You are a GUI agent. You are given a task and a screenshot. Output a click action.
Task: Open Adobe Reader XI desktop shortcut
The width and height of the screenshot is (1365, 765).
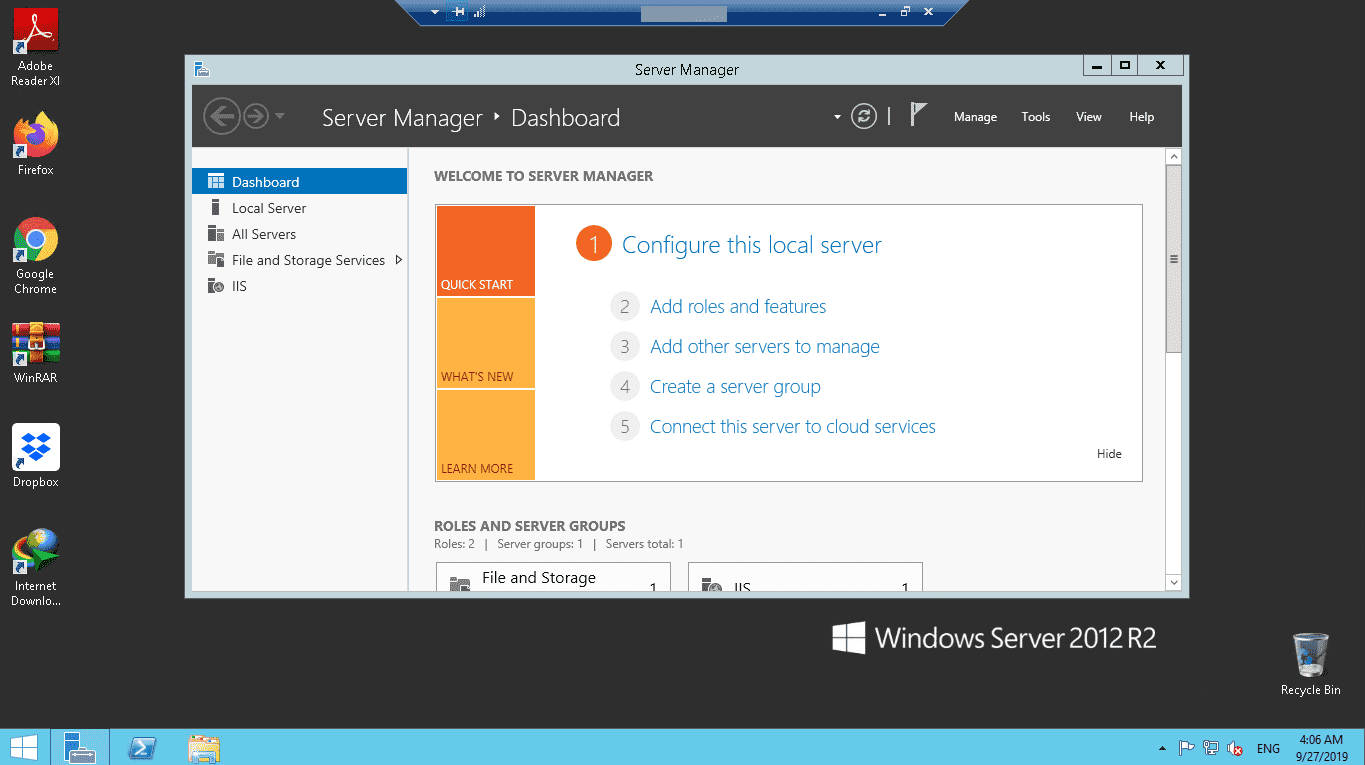click(36, 48)
